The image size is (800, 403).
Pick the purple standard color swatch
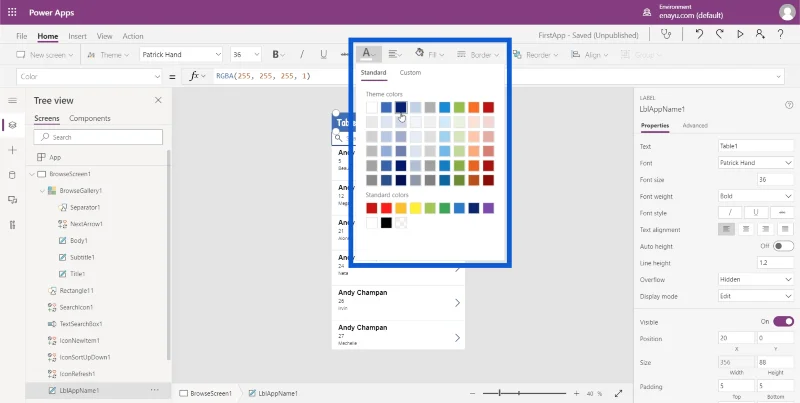[x=488, y=208]
